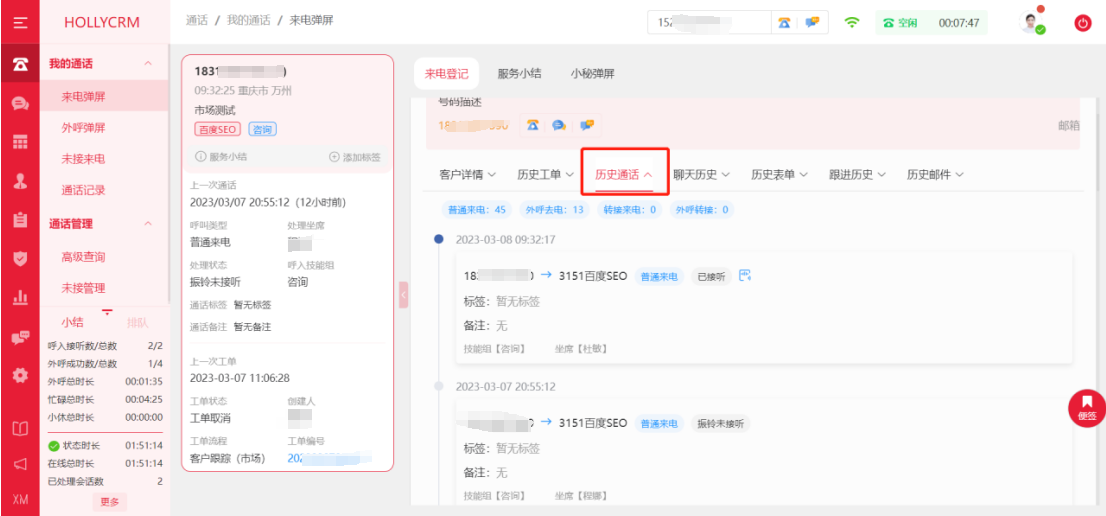Image resolution: width=1106 pixels, height=516 pixels.
Task: Open the bar chart reports icon in sidebar
Action: 20,297
